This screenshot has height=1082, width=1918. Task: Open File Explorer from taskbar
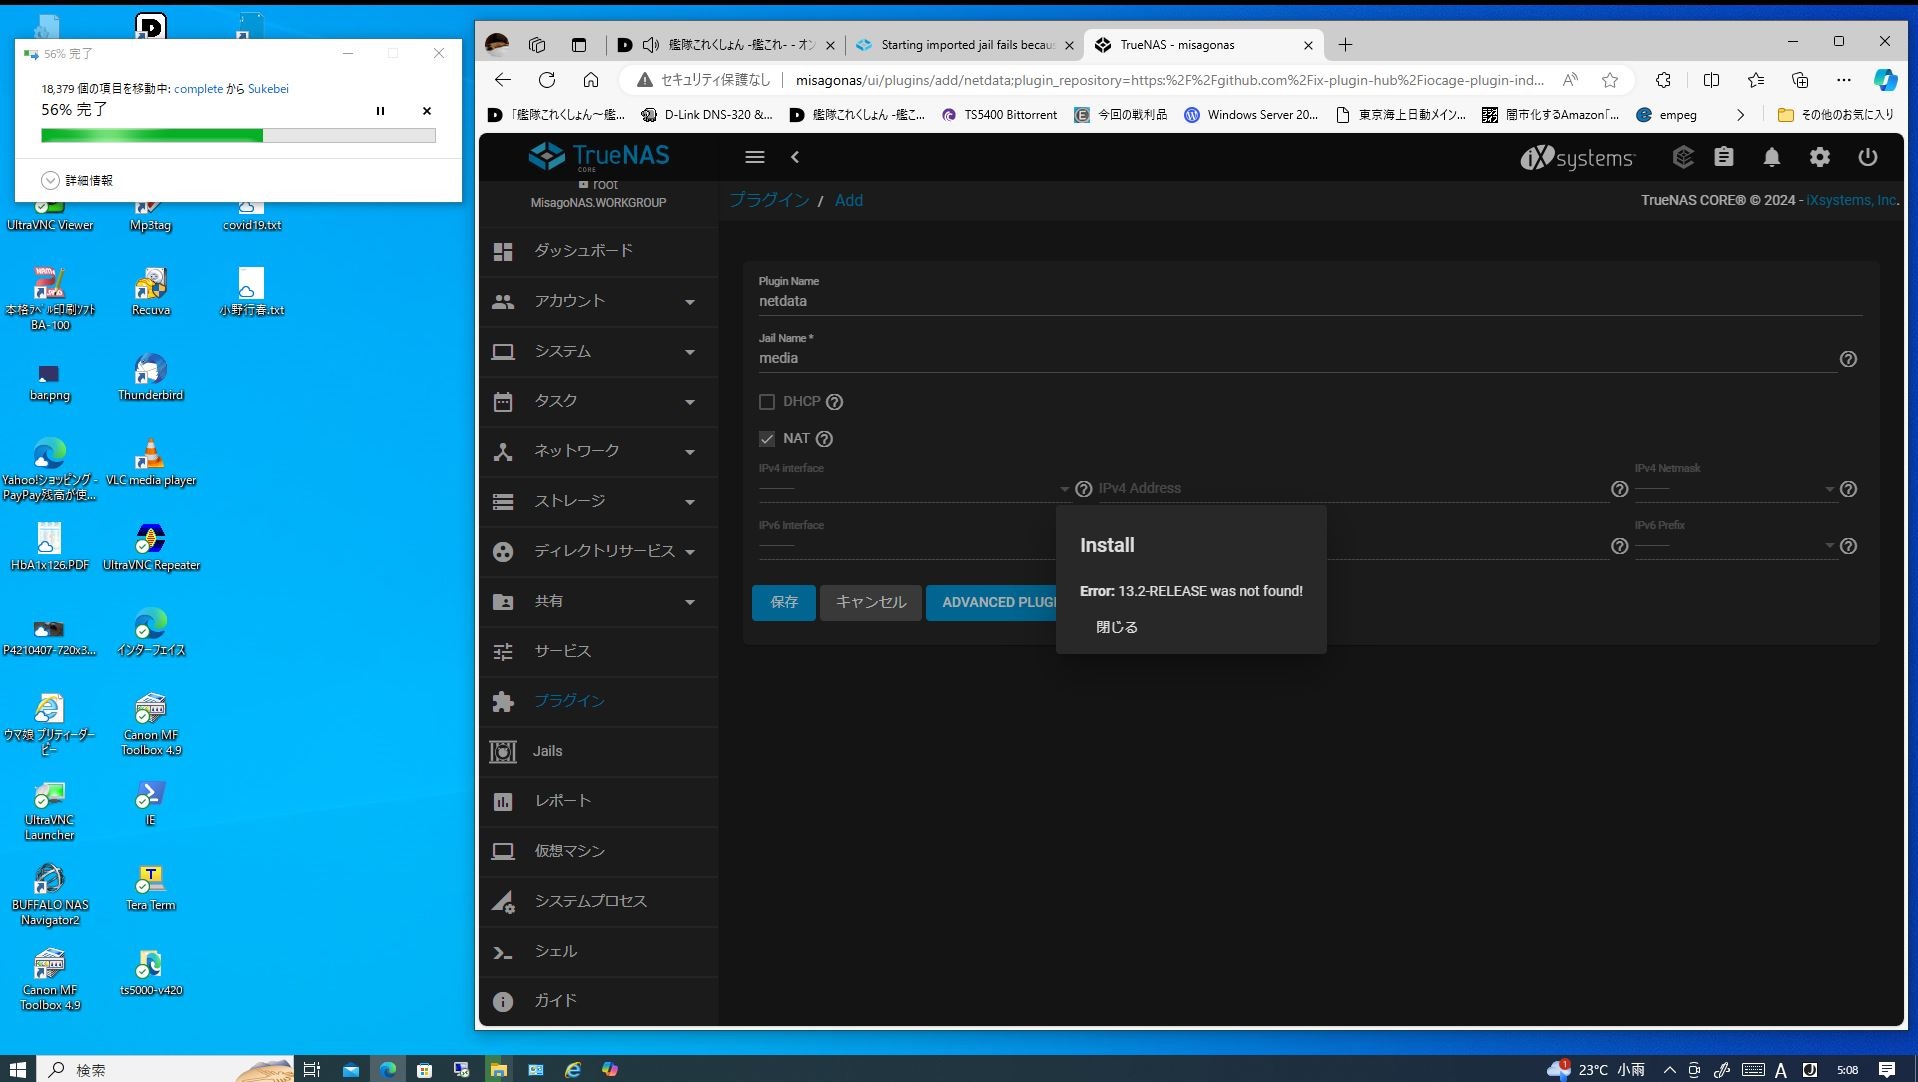(498, 1069)
